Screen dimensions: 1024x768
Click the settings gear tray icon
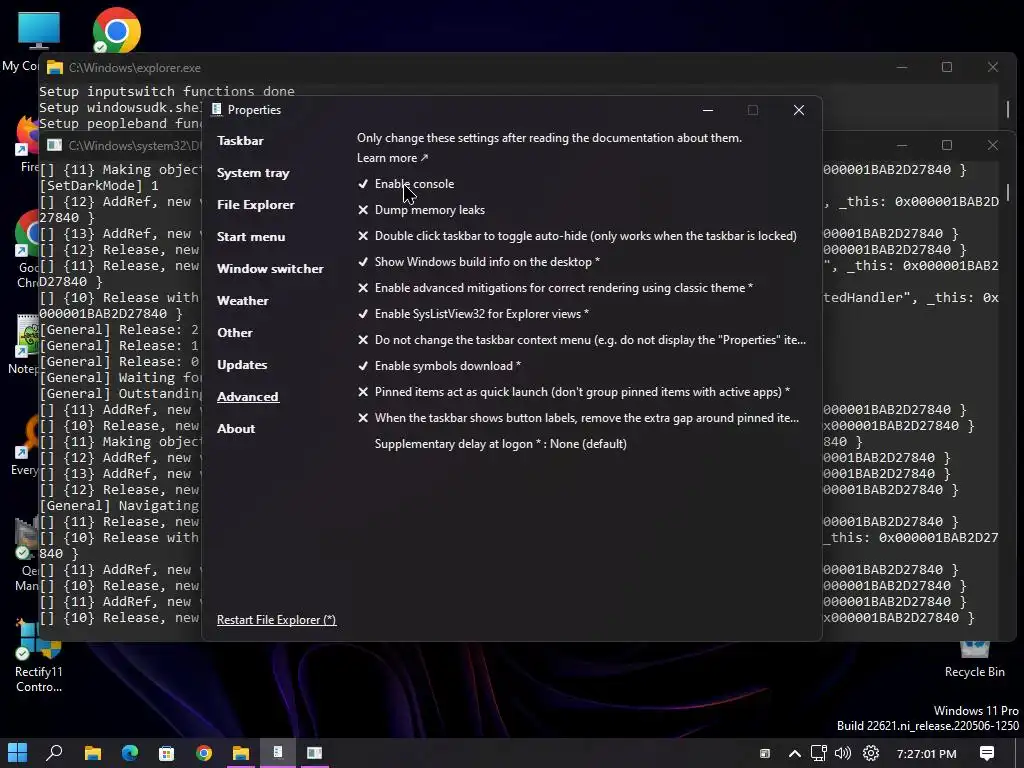click(x=871, y=754)
